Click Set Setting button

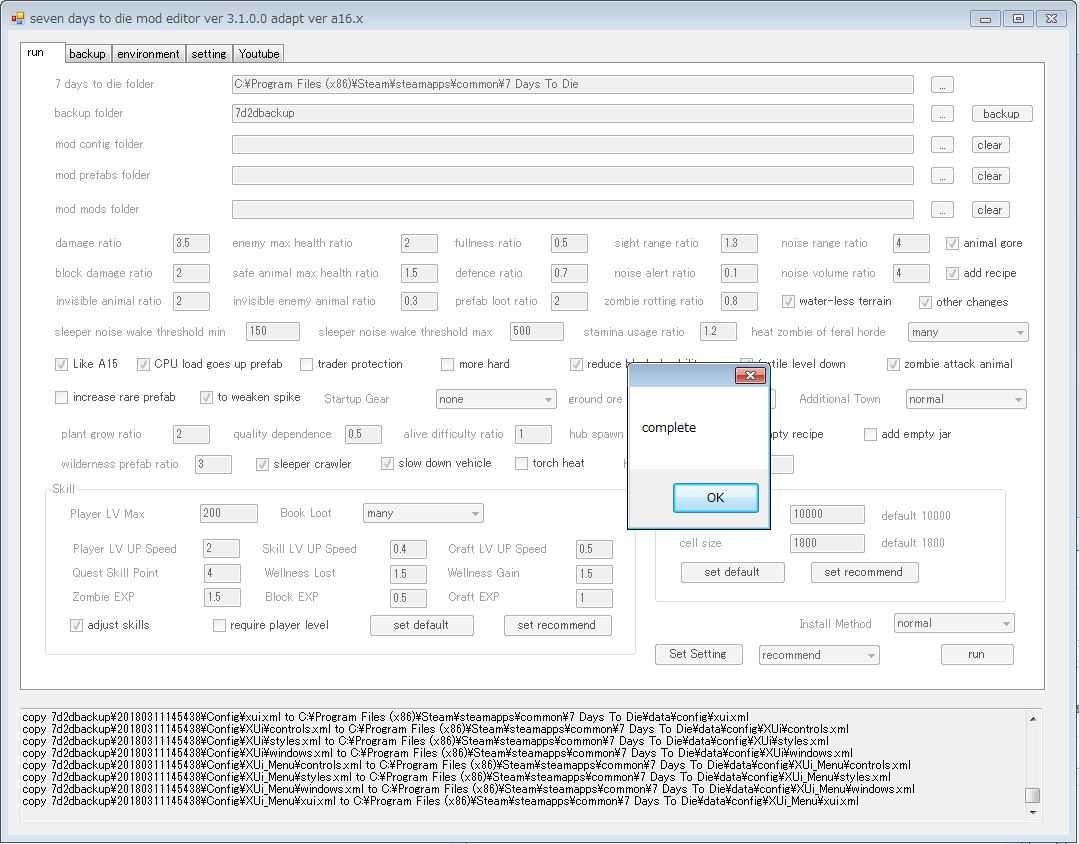coord(698,654)
